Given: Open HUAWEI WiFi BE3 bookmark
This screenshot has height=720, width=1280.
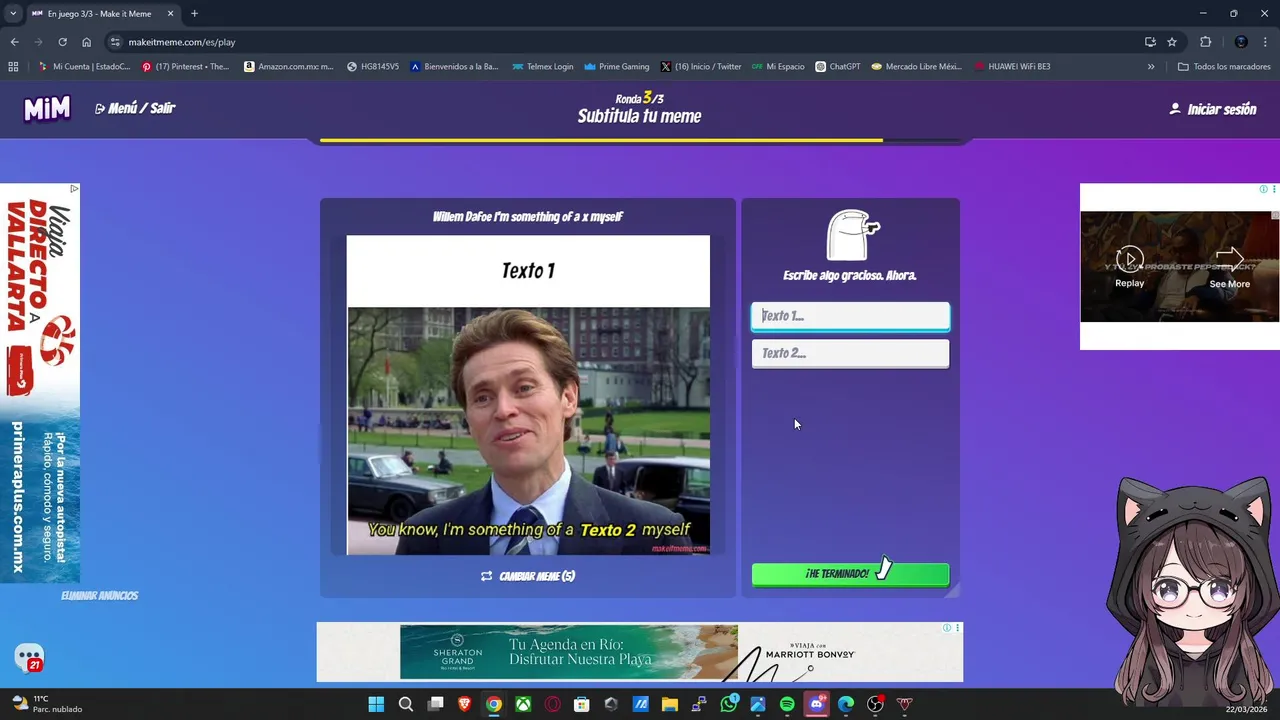Looking at the screenshot, I should 1012,67.
